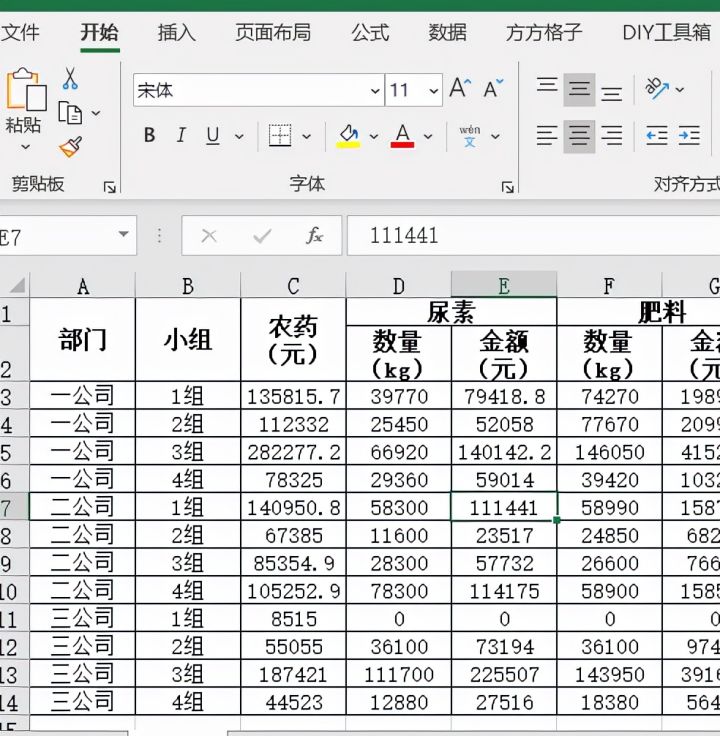
Task: Open the font size dropdown
Action: pos(434,90)
